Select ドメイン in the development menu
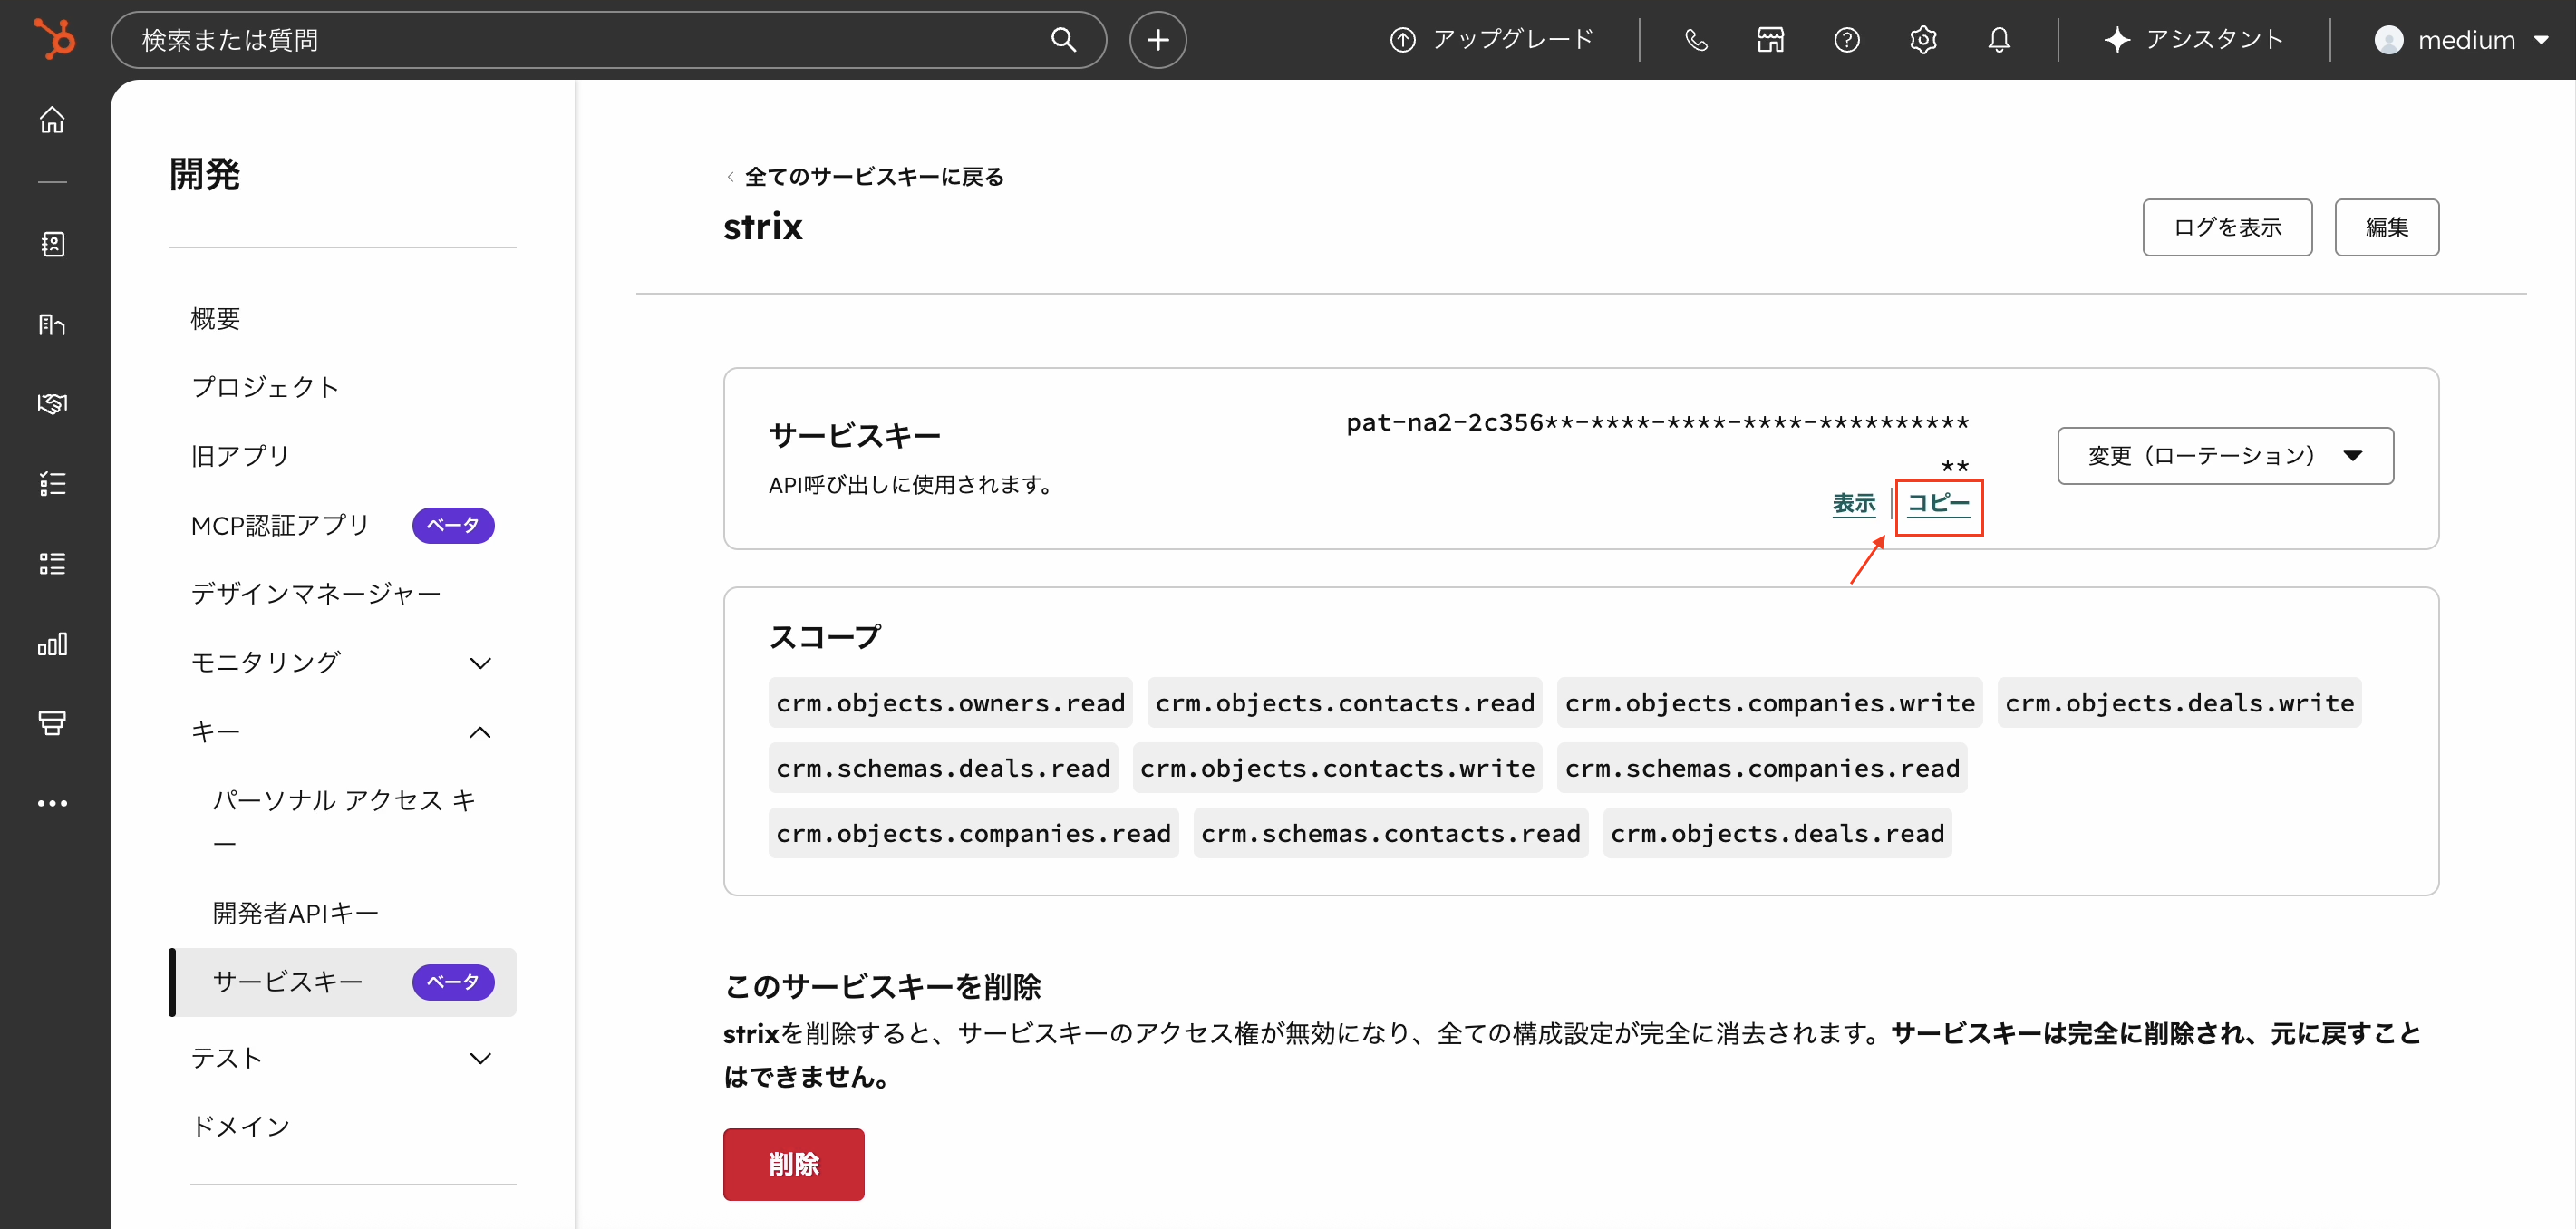Image resolution: width=2576 pixels, height=1229 pixels. (240, 1126)
